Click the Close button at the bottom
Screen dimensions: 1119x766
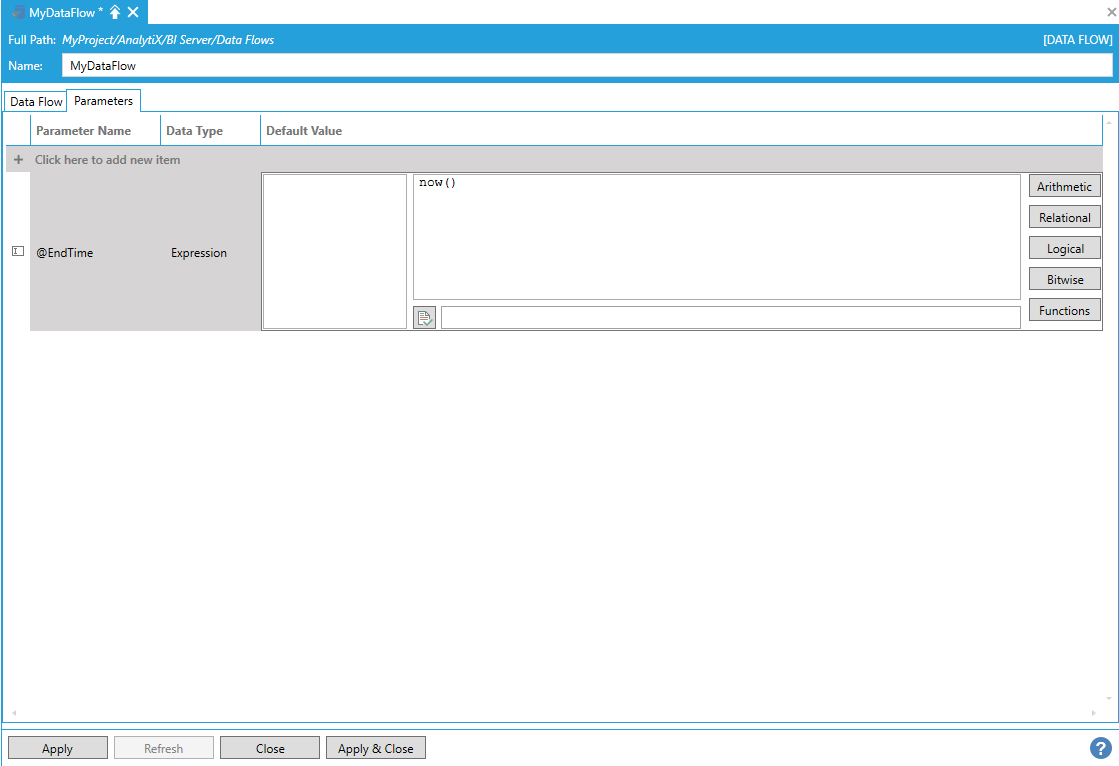[270, 748]
